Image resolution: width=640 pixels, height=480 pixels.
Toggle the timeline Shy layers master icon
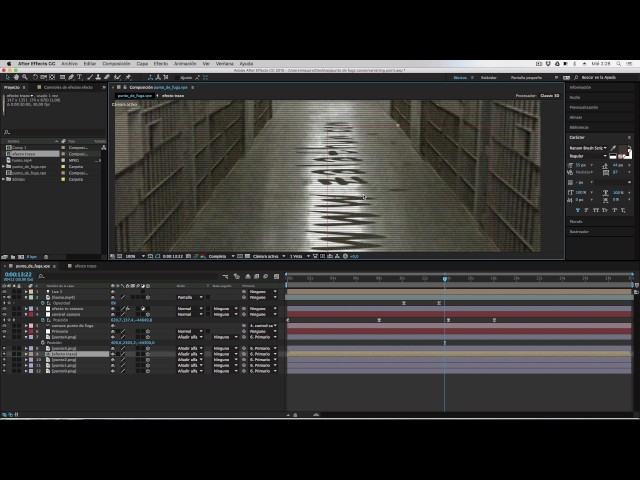[x=248, y=277]
